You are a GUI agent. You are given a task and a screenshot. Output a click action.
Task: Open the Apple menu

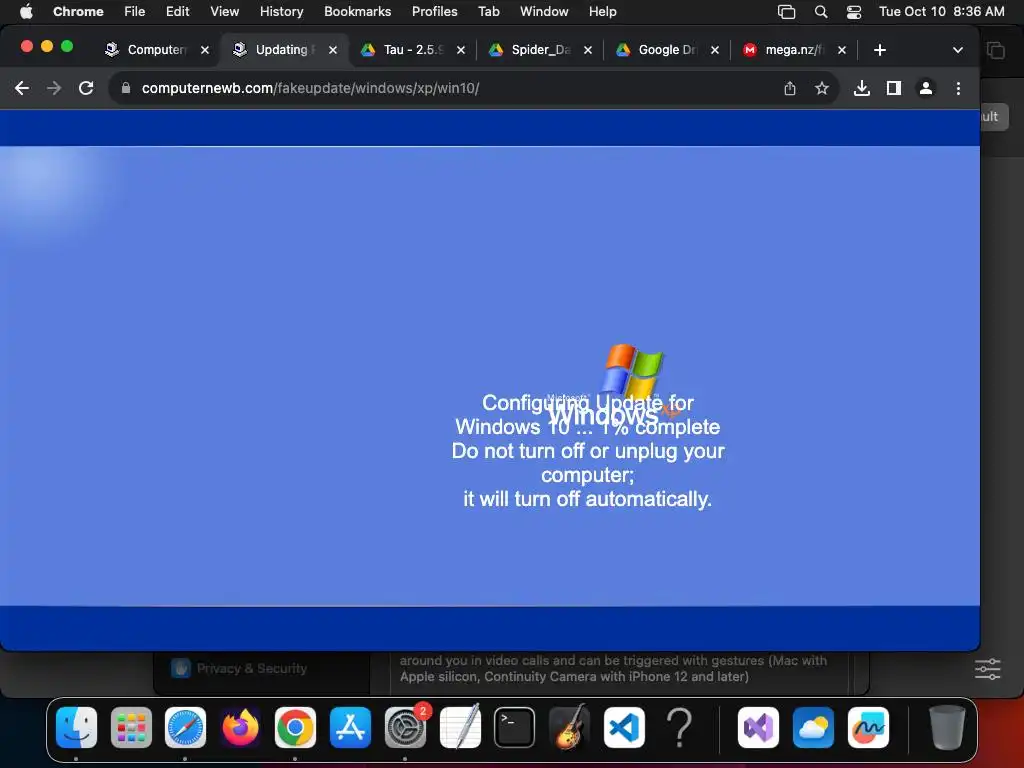[26, 12]
